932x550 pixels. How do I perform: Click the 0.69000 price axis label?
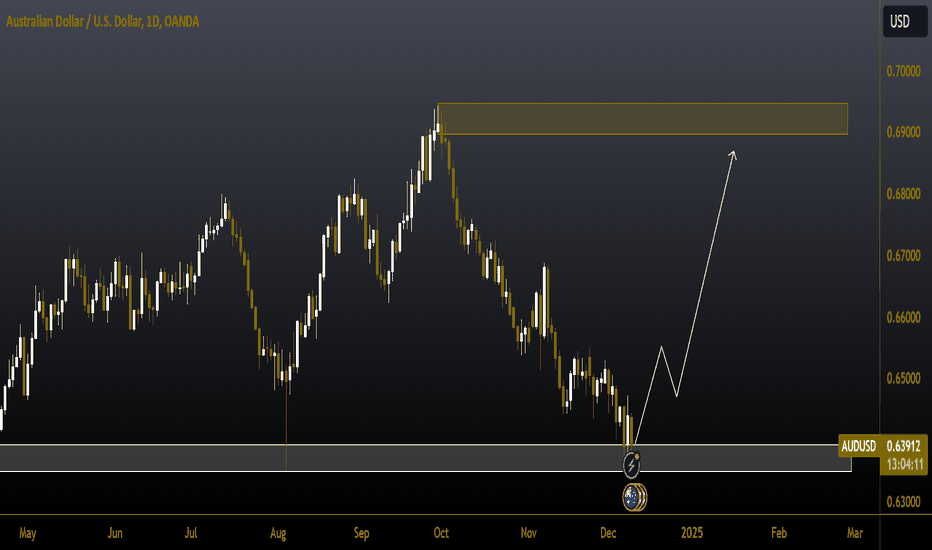coord(903,132)
